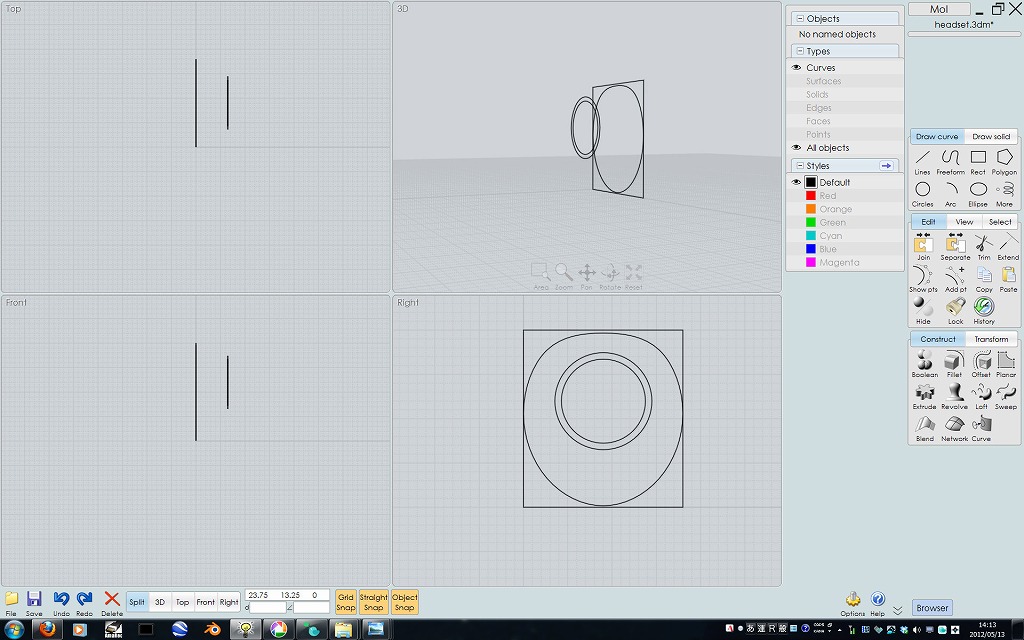Click the Hide objects tool

pyautogui.click(x=923, y=311)
